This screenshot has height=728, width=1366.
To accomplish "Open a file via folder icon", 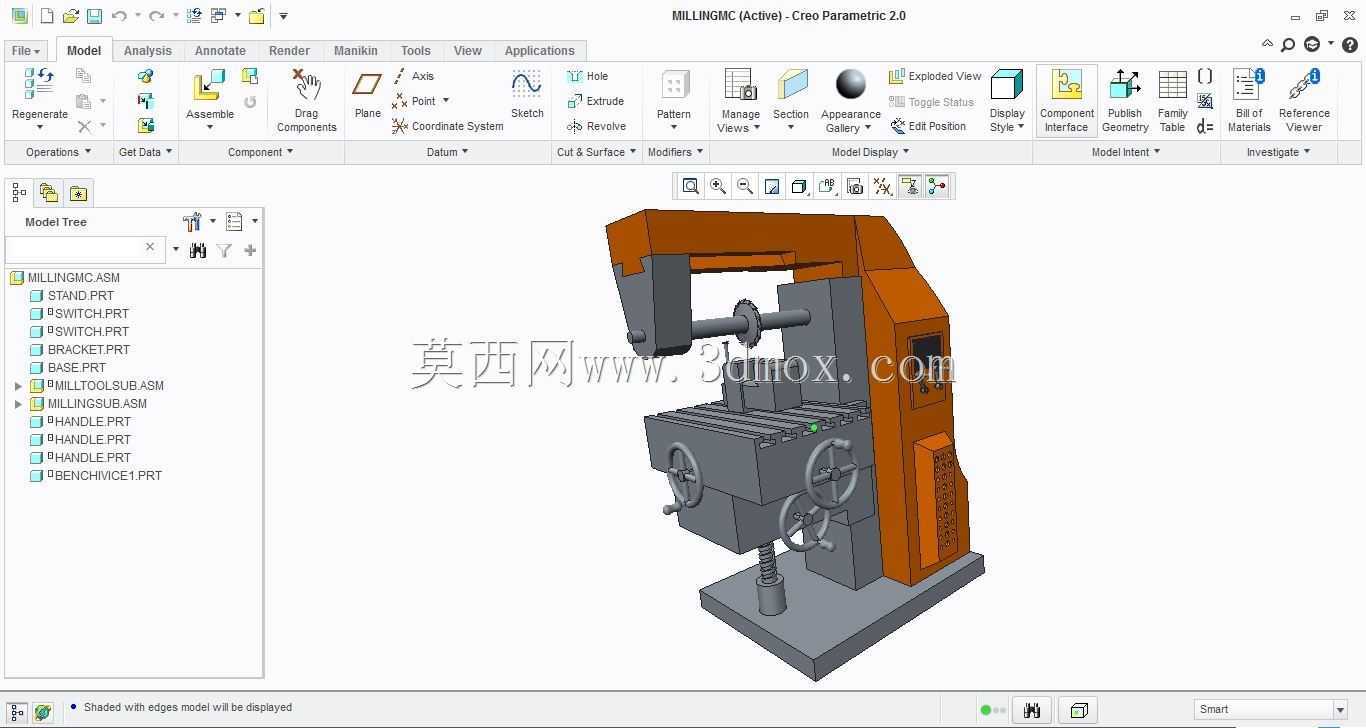I will [x=70, y=16].
